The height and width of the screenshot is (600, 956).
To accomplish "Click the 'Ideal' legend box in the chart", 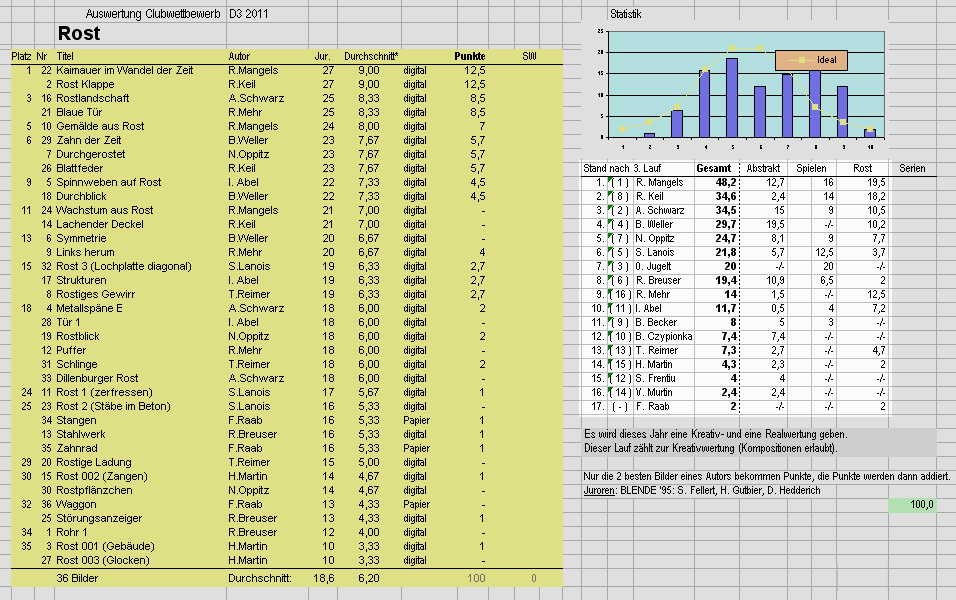I will click(x=811, y=60).
